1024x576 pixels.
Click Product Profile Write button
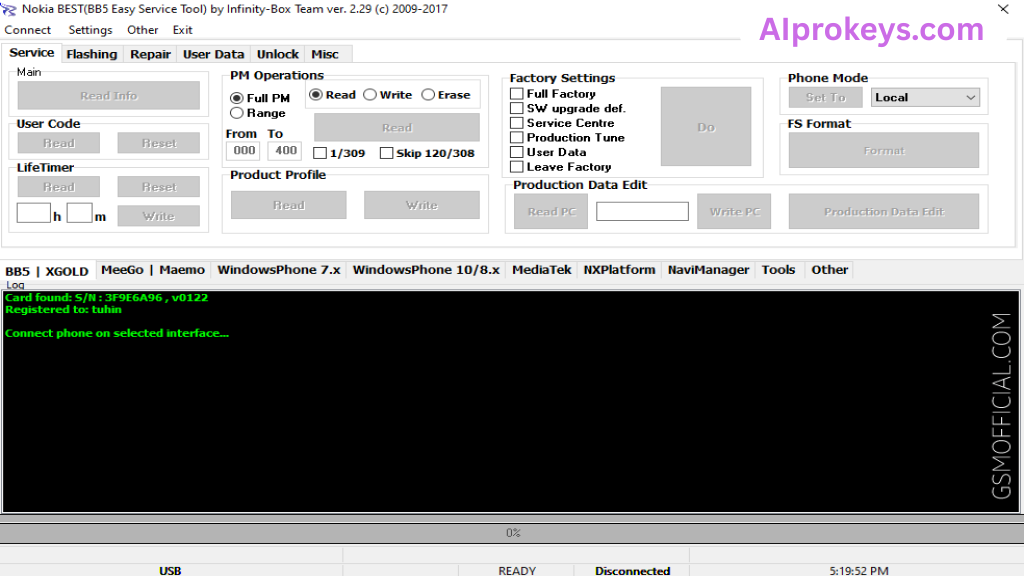point(421,205)
